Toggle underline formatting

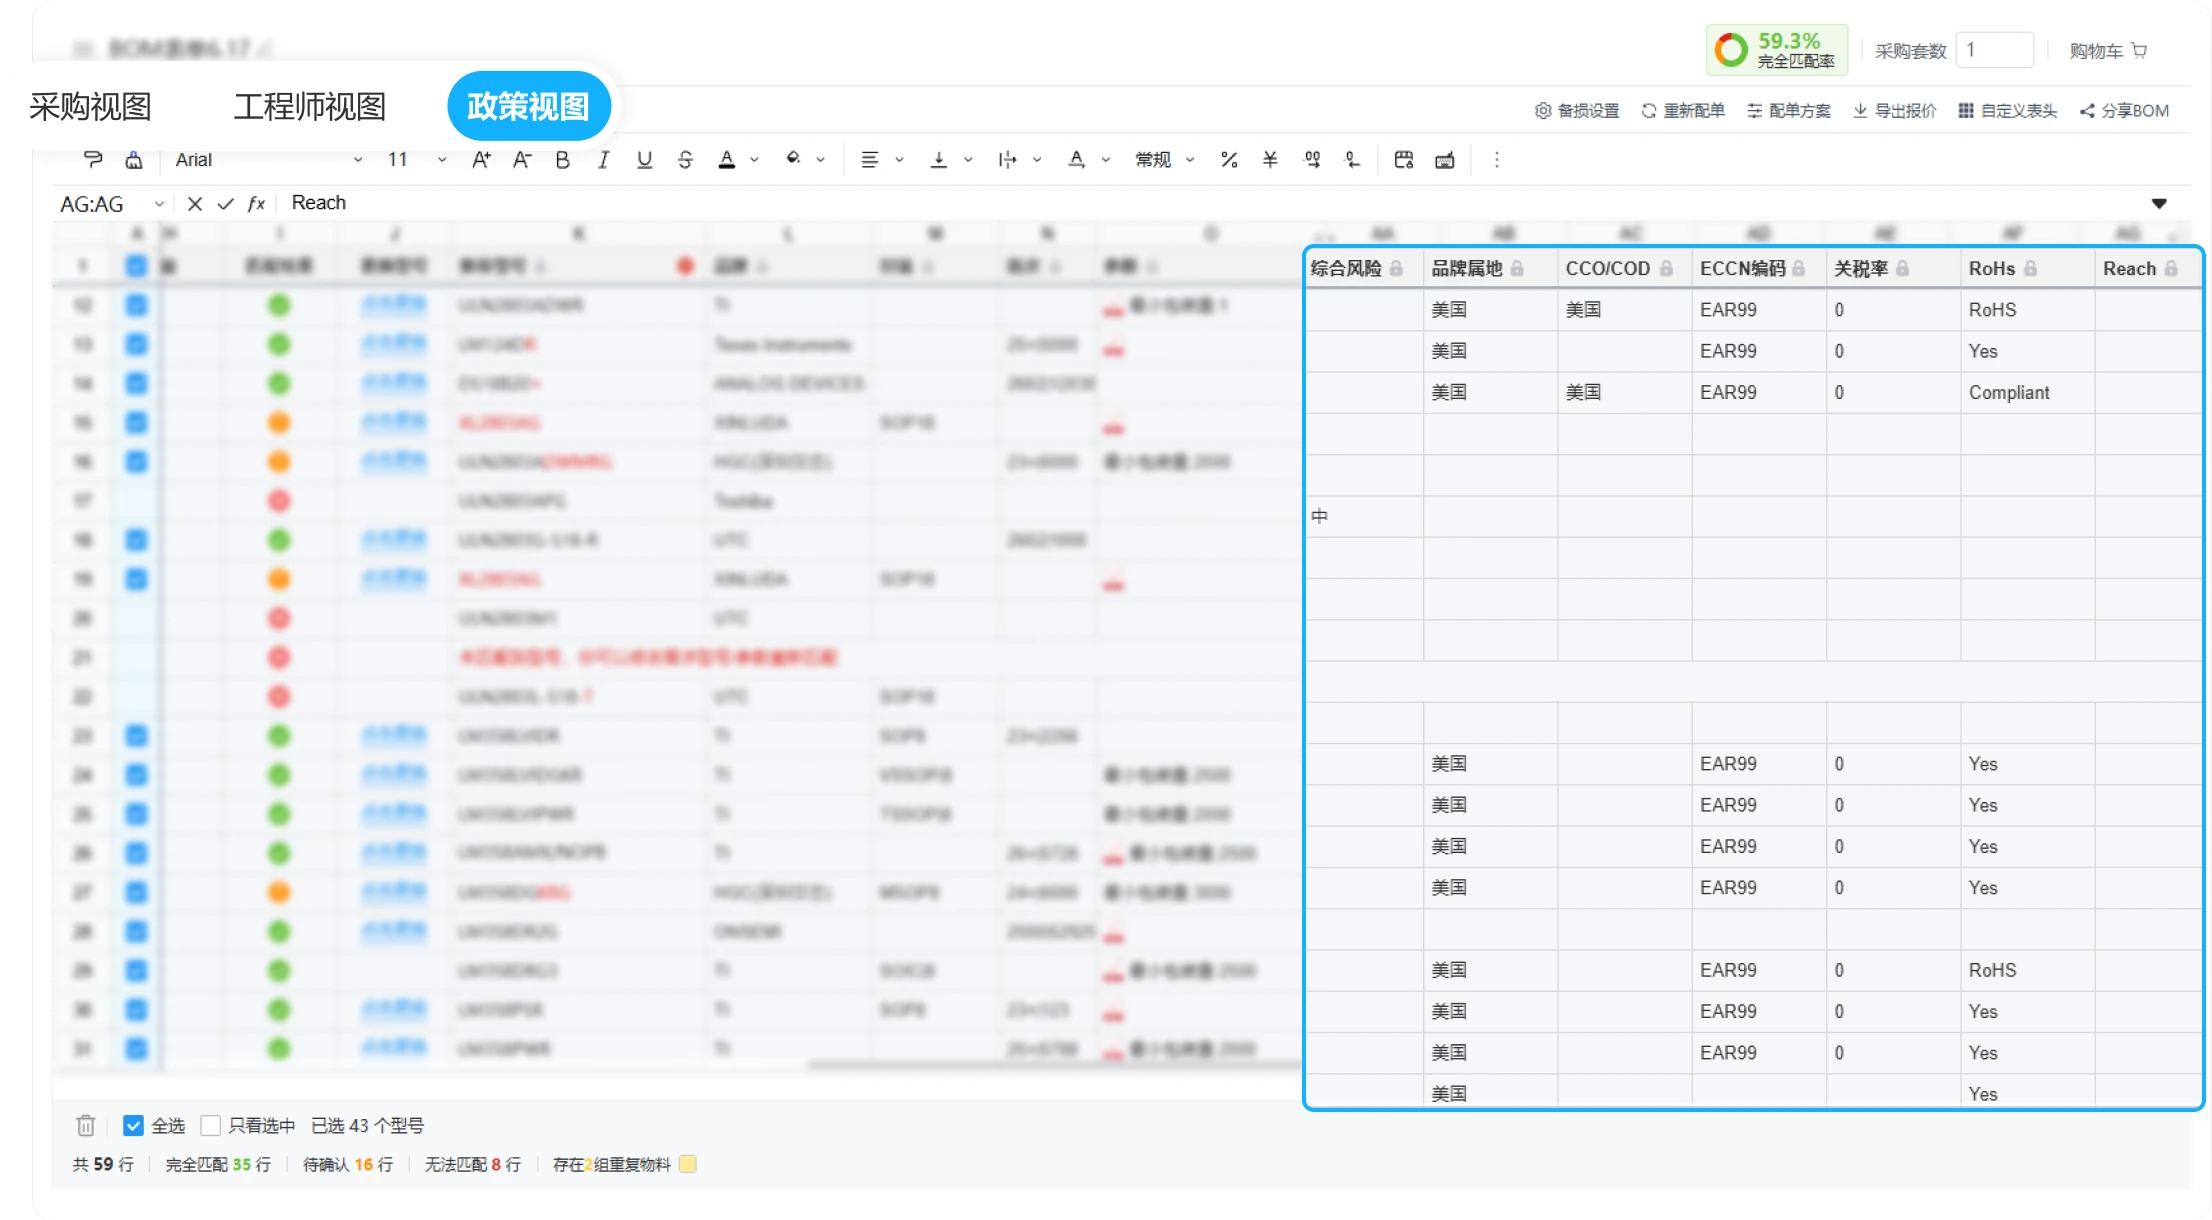(x=644, y=160)
